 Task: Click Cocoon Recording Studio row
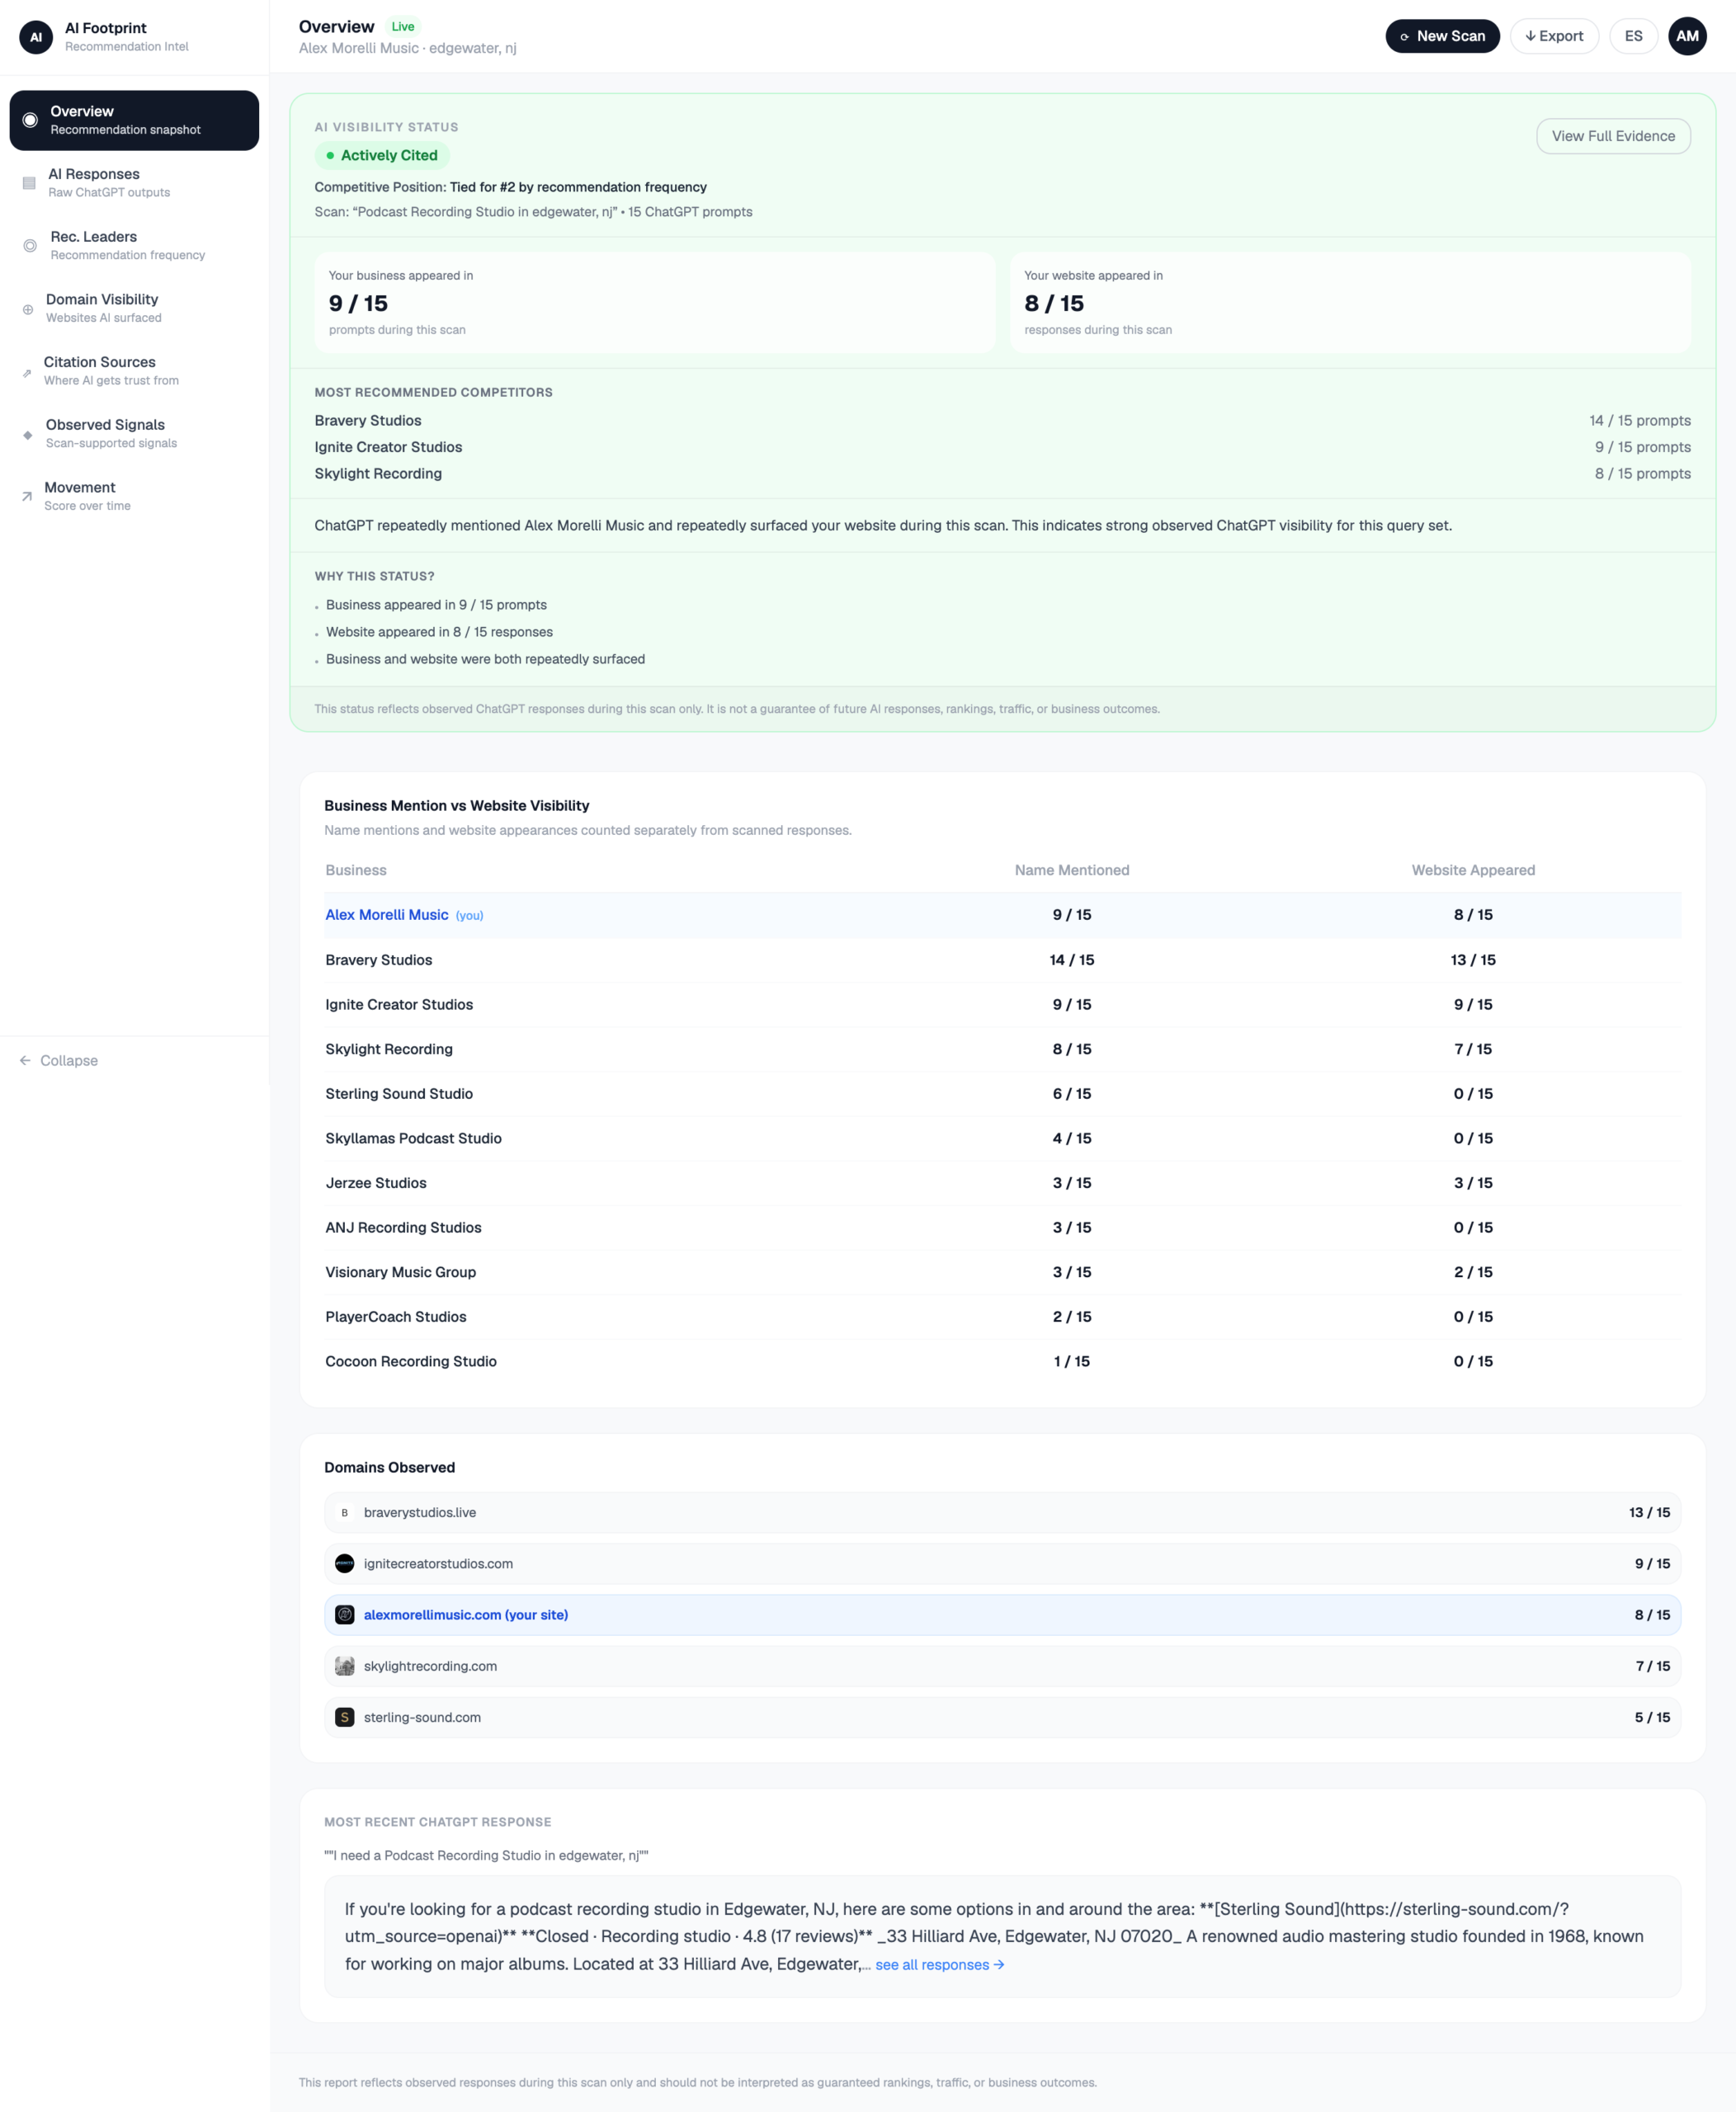(1002, 1361)
